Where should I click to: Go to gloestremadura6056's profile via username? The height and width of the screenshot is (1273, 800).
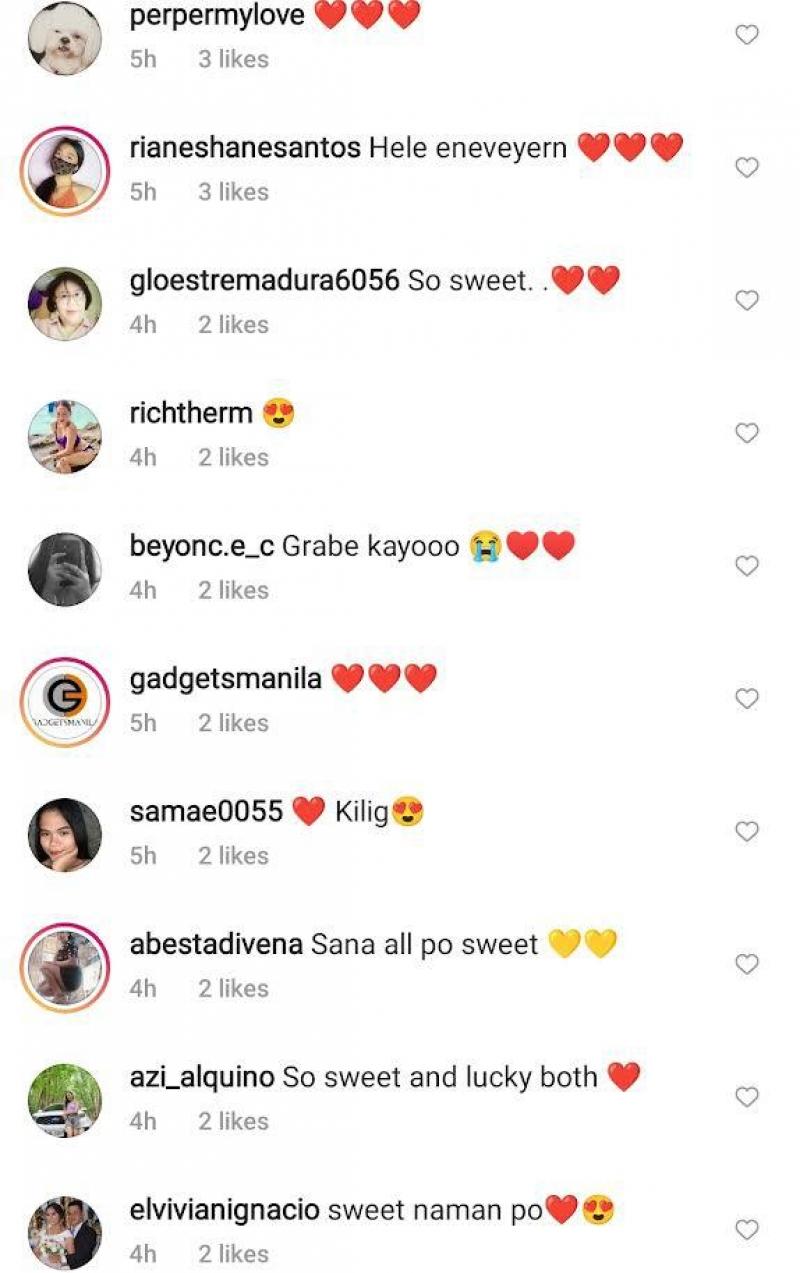pos(264,281)
